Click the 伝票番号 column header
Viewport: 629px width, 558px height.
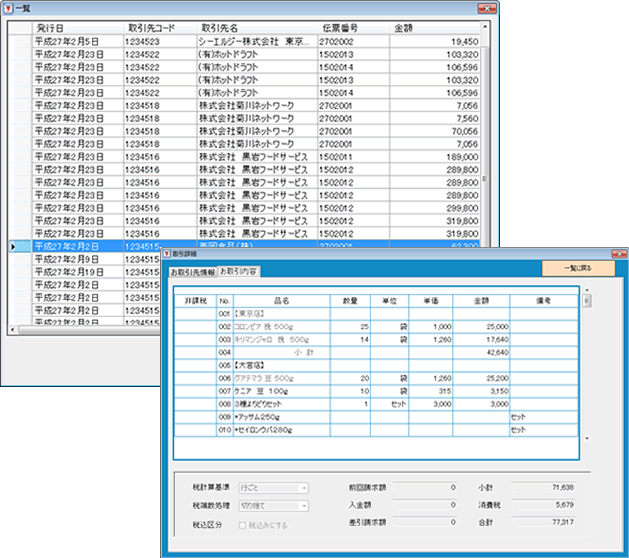(353, 28)
